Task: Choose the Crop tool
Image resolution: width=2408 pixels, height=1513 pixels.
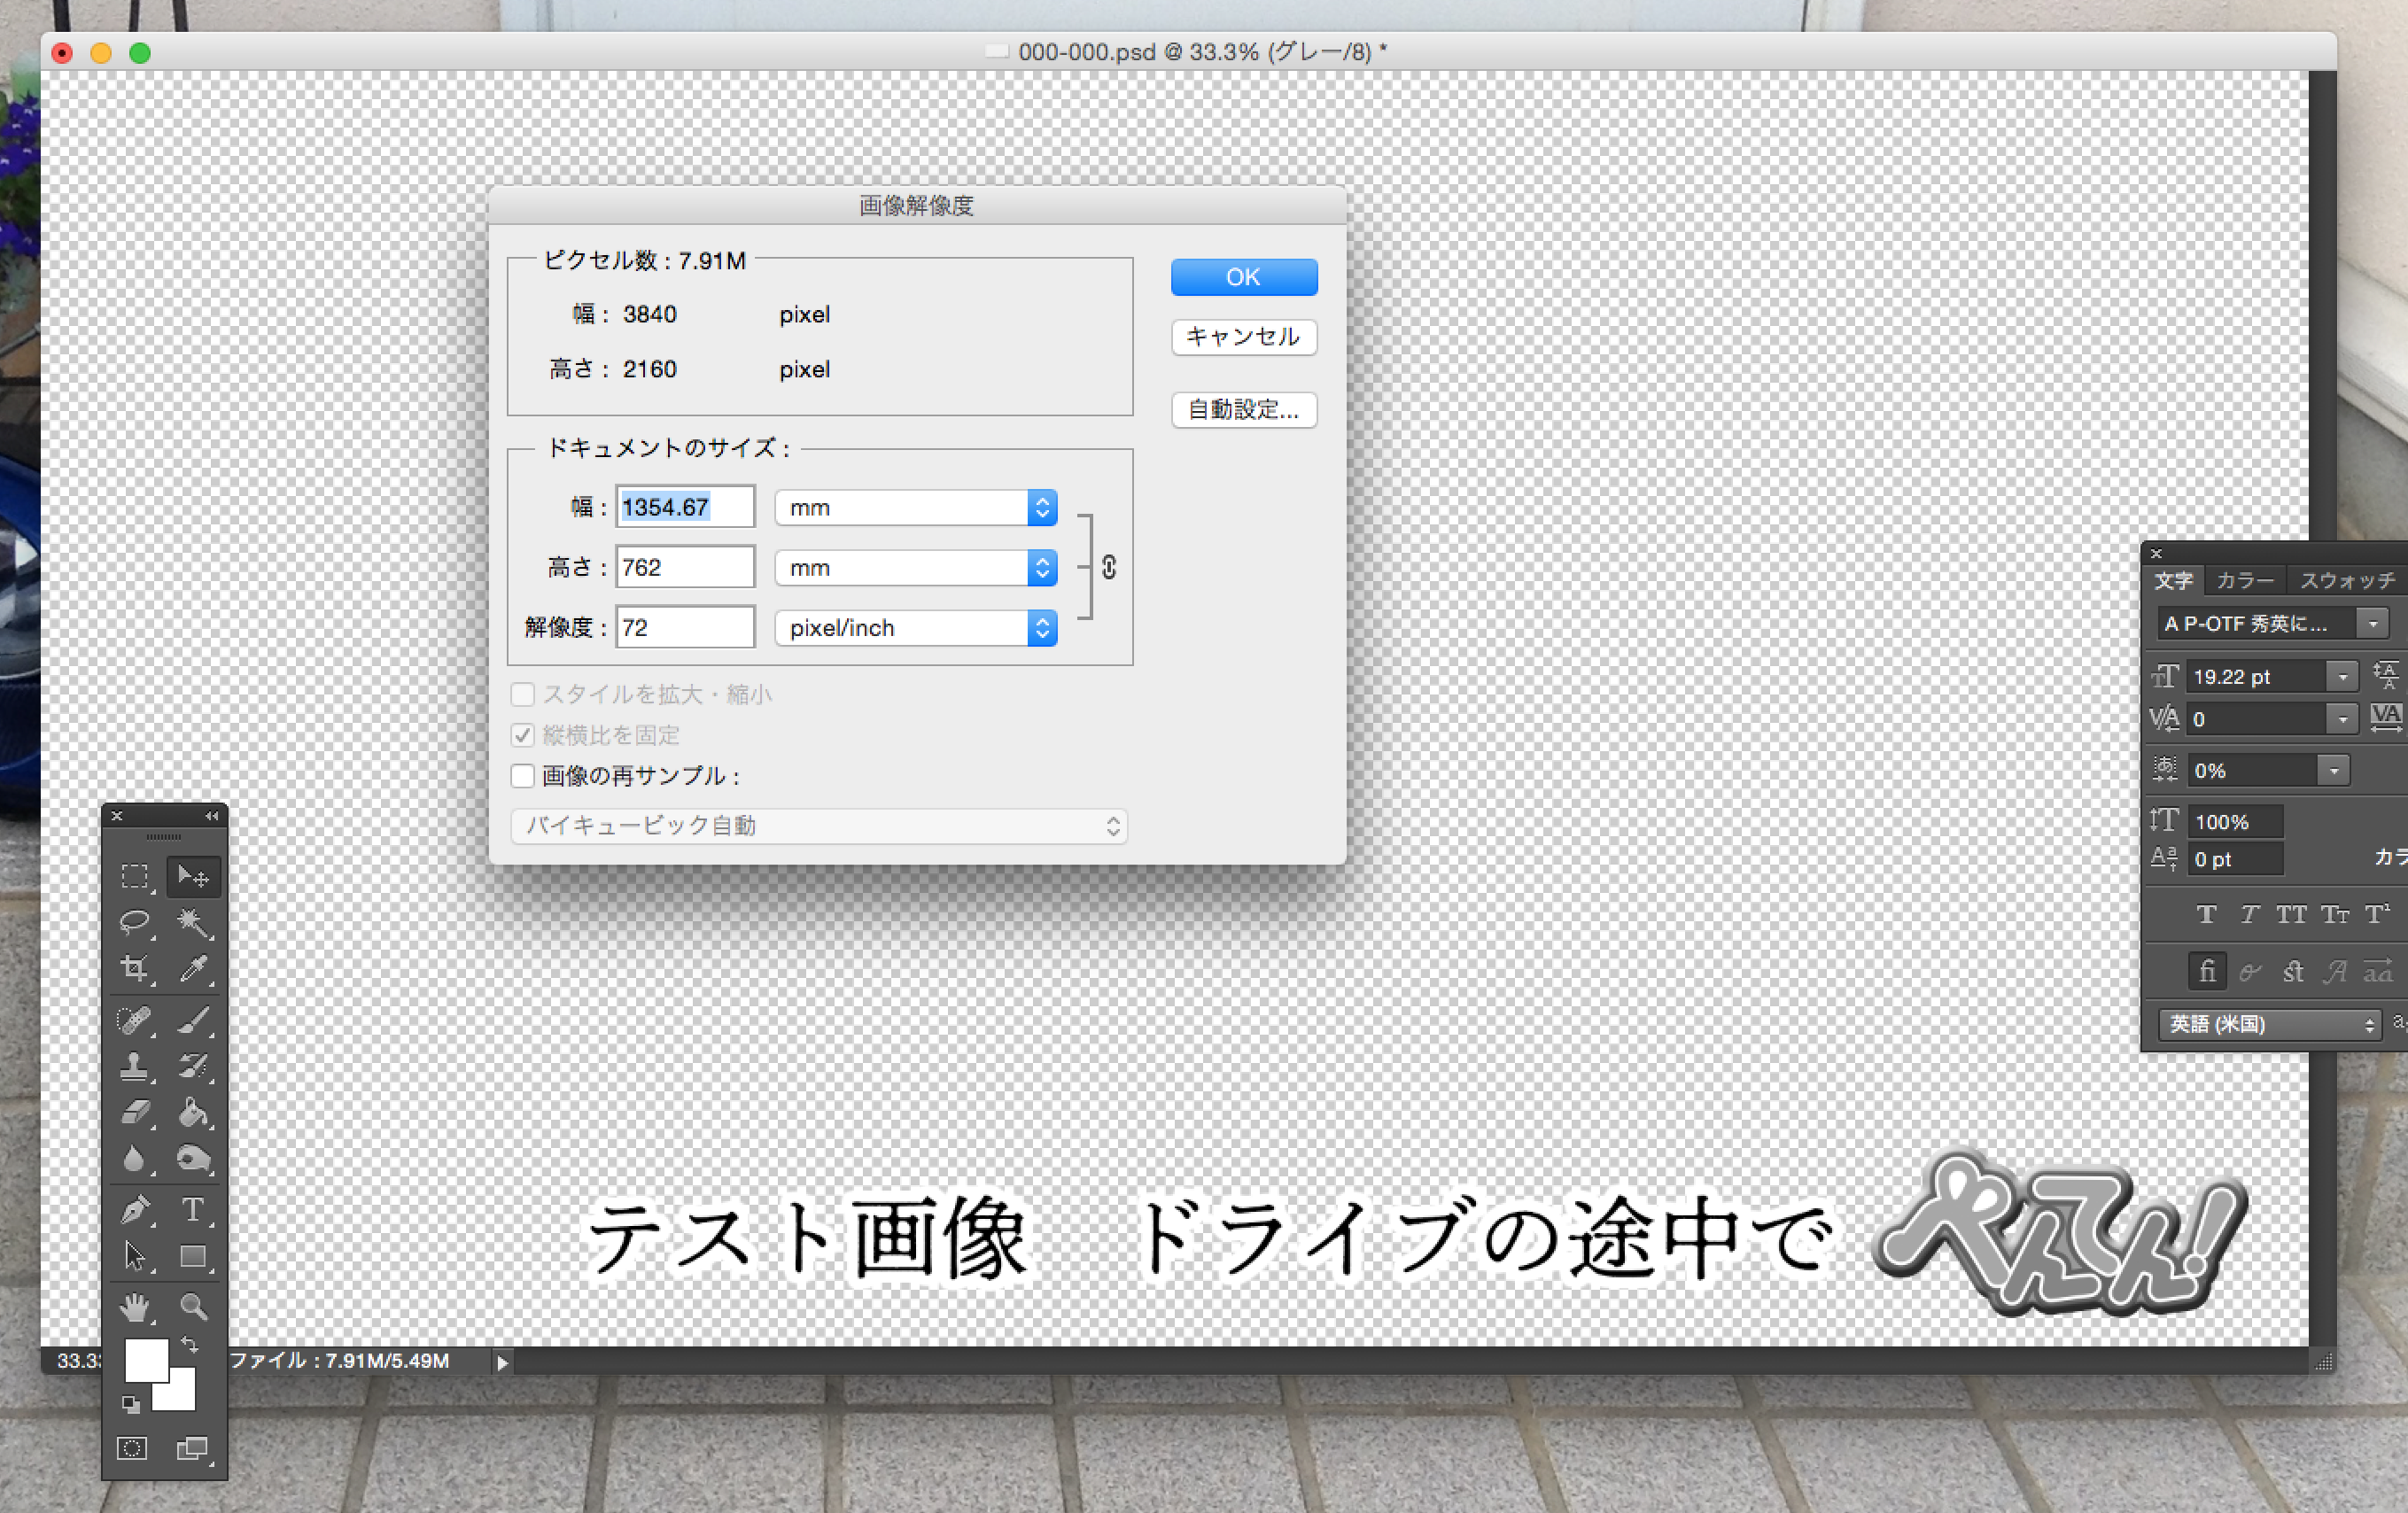Action: 134,968
